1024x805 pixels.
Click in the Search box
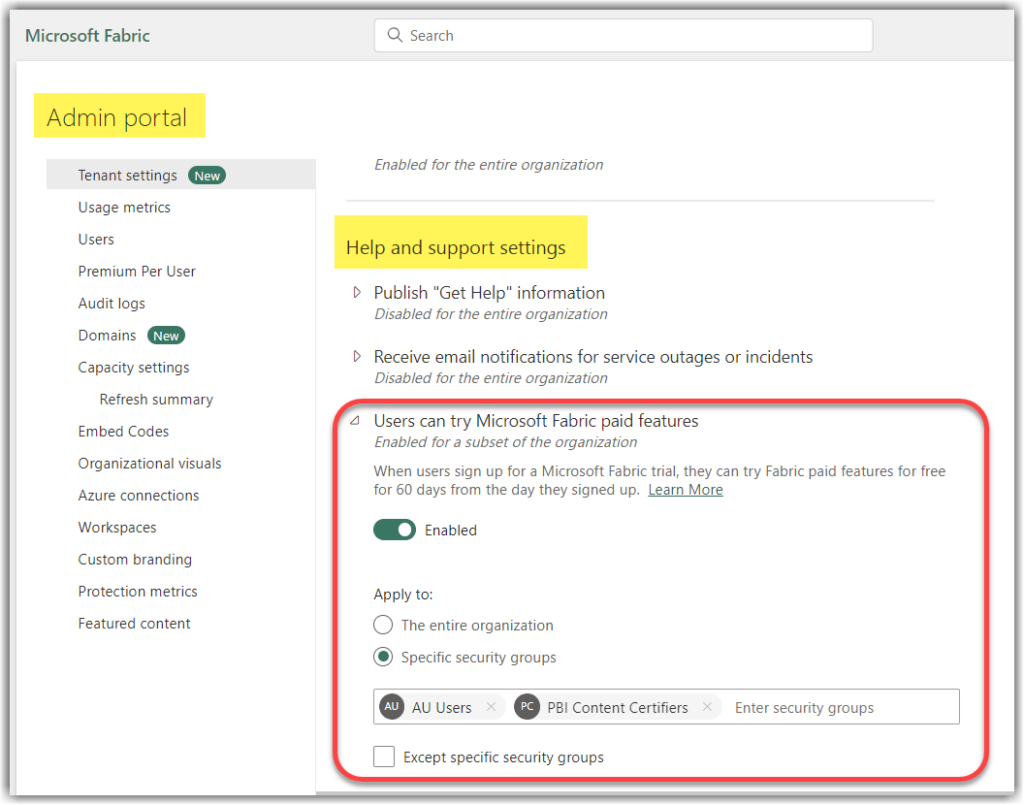tap(620, 35)
